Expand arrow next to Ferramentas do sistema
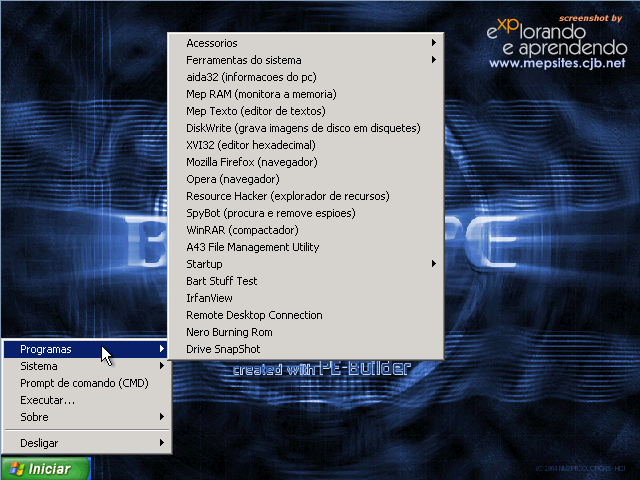The image size is (640, 480). point(433,60)
